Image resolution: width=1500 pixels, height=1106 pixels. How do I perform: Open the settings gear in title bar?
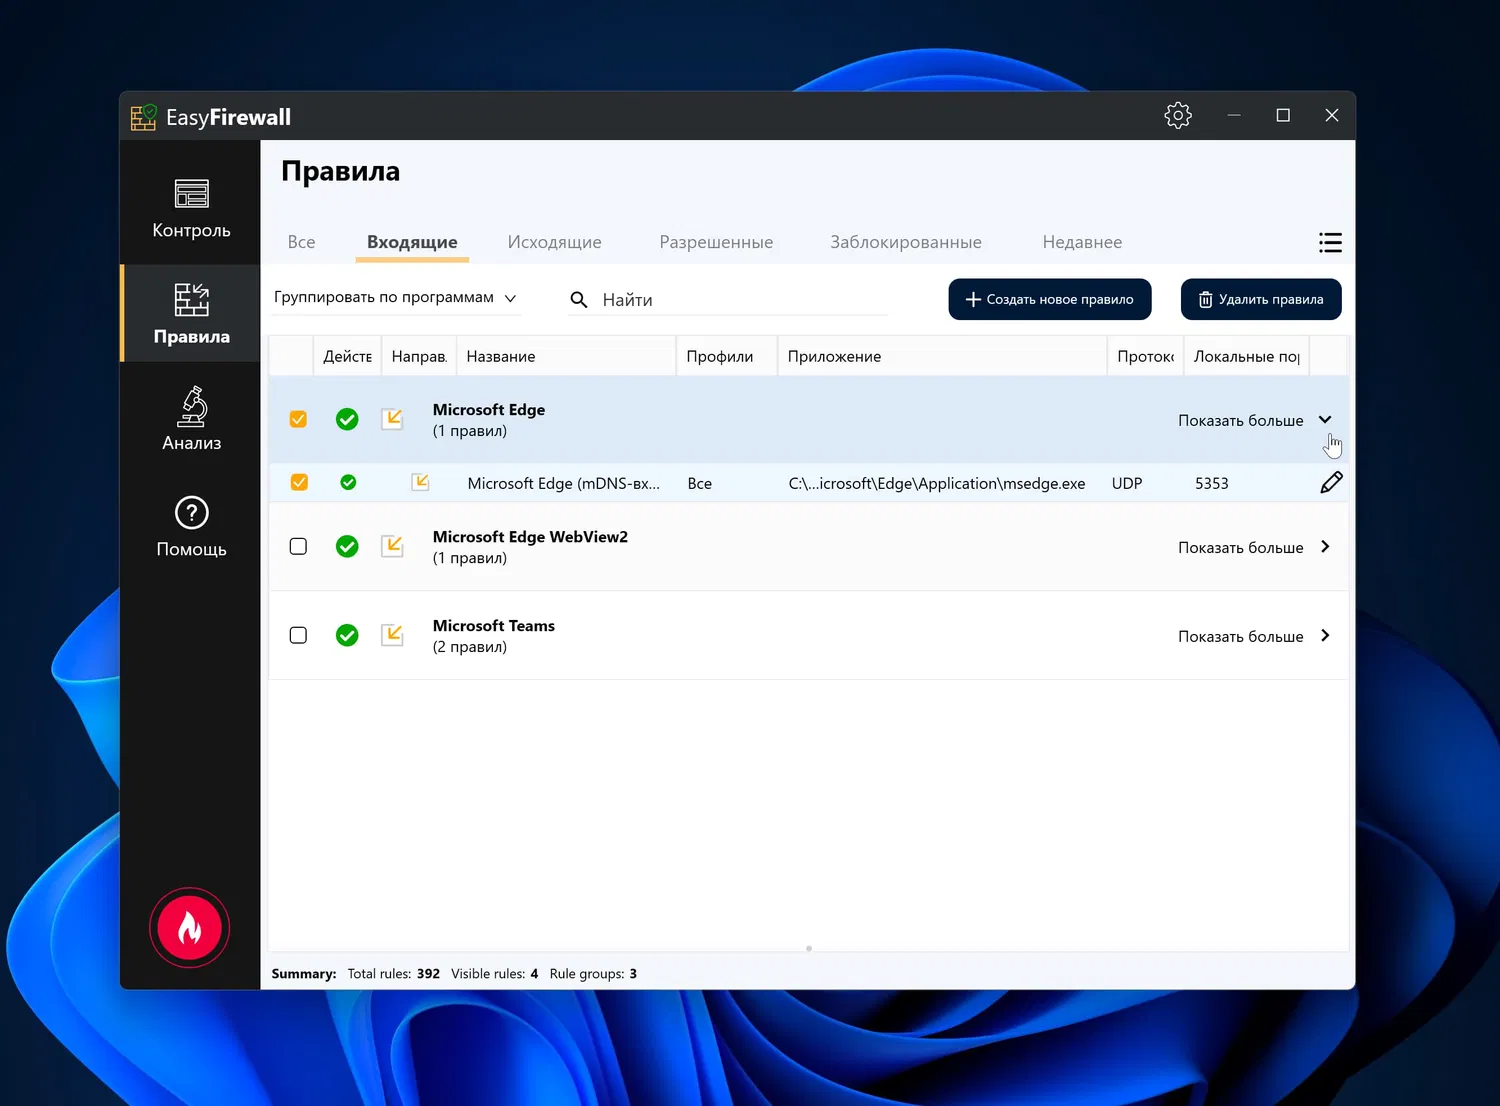(1178, 115)
